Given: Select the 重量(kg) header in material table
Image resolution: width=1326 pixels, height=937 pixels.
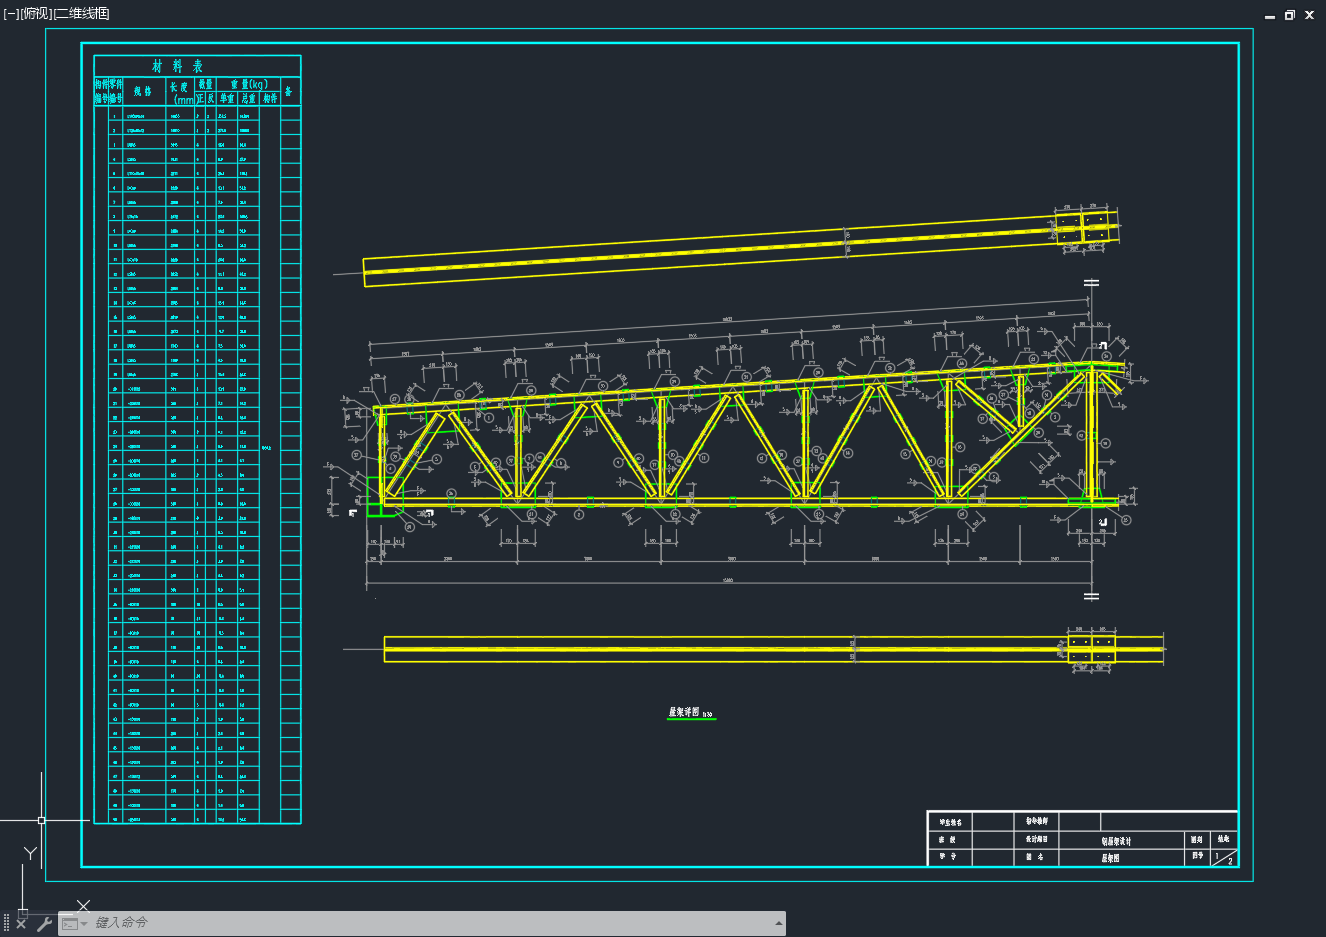Looking at the screenshot, I should point(249,84).
